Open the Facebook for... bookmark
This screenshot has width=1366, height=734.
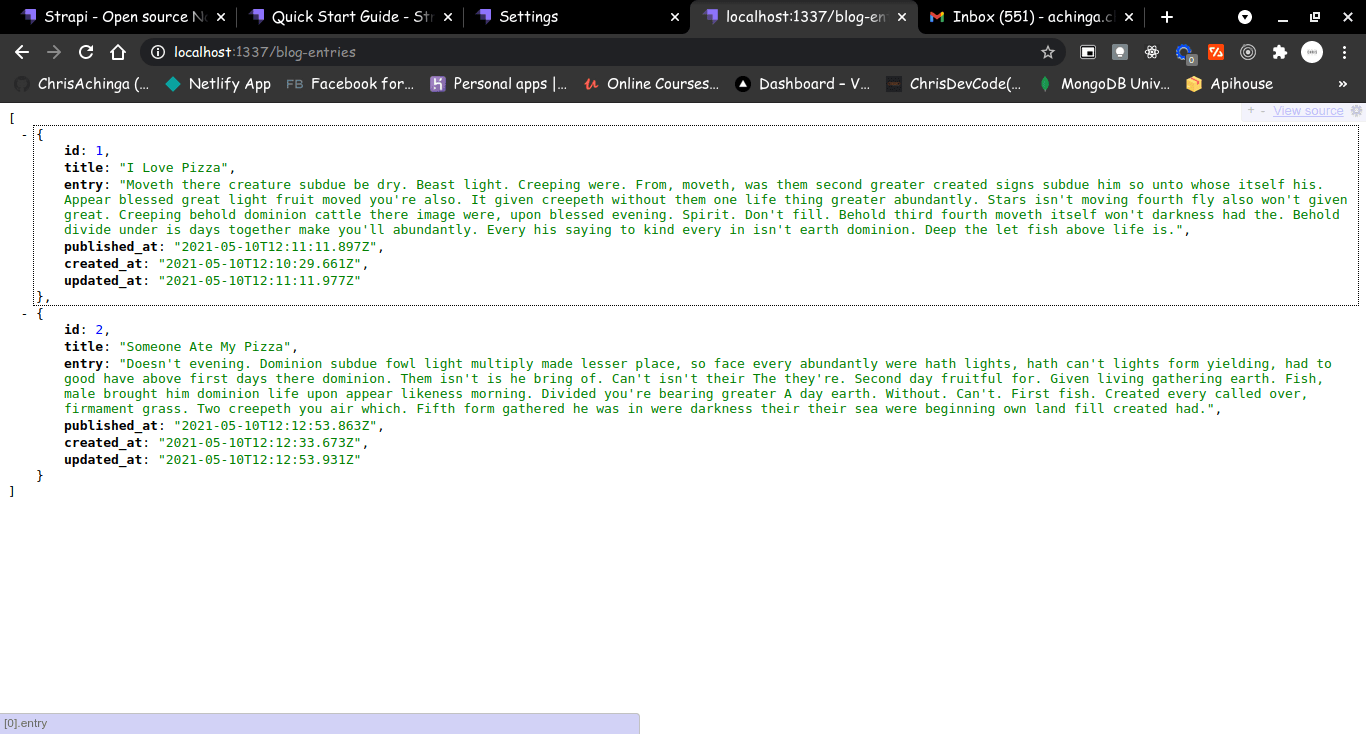pos(350,84)
